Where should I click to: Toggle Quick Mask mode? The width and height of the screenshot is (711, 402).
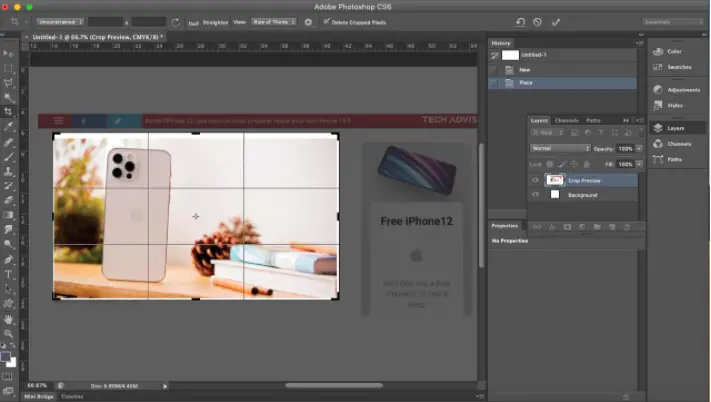(x=8, y=376)
